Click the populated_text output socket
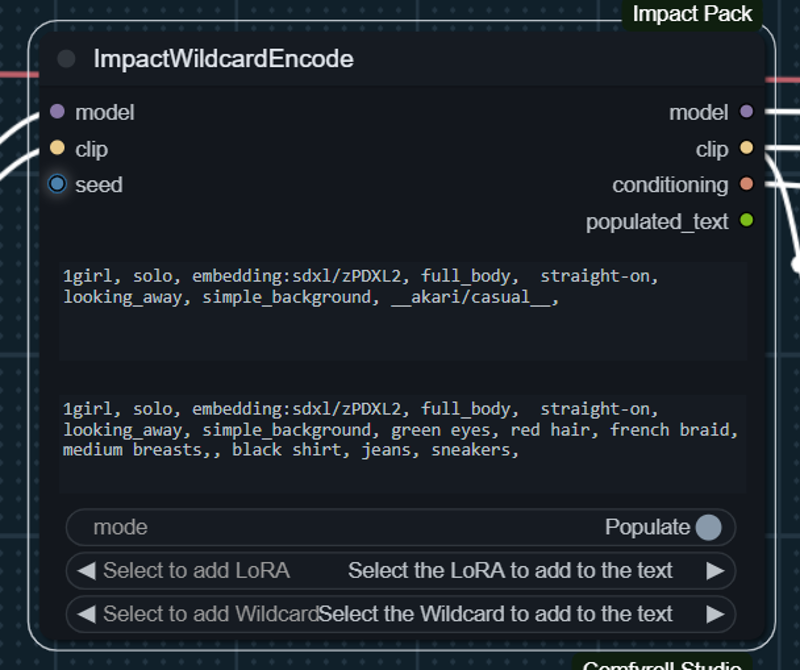800x670 pixels. tap(746, 220)
